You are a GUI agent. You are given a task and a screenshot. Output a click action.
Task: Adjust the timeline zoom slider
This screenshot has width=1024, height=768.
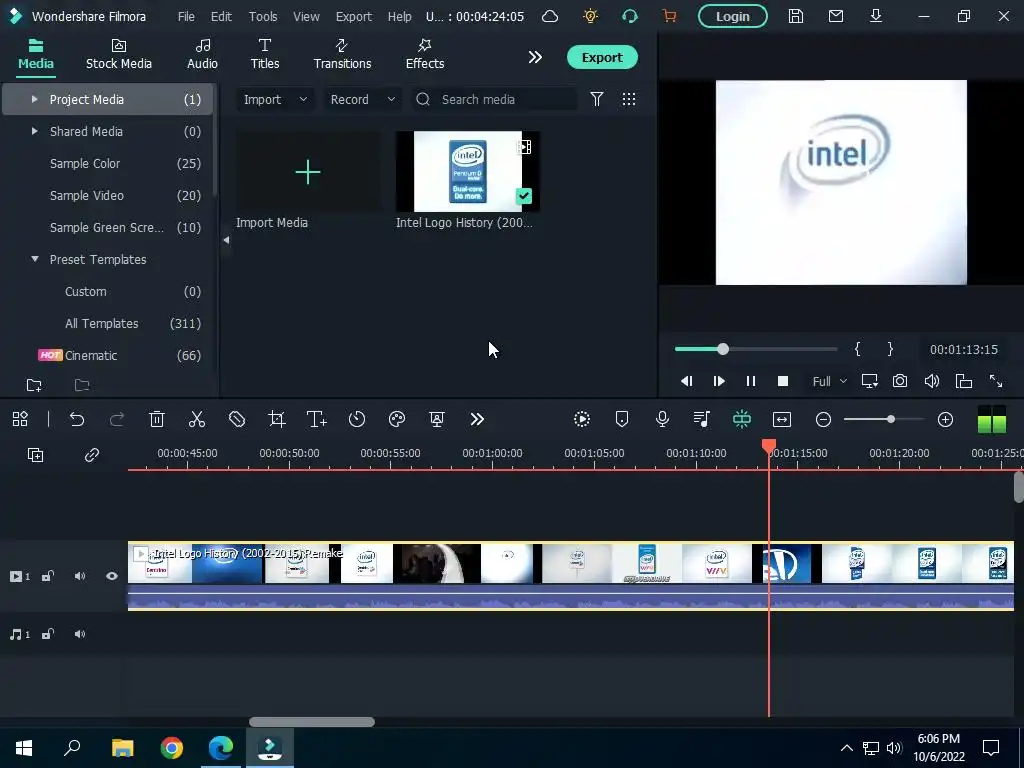coord(891,419)
